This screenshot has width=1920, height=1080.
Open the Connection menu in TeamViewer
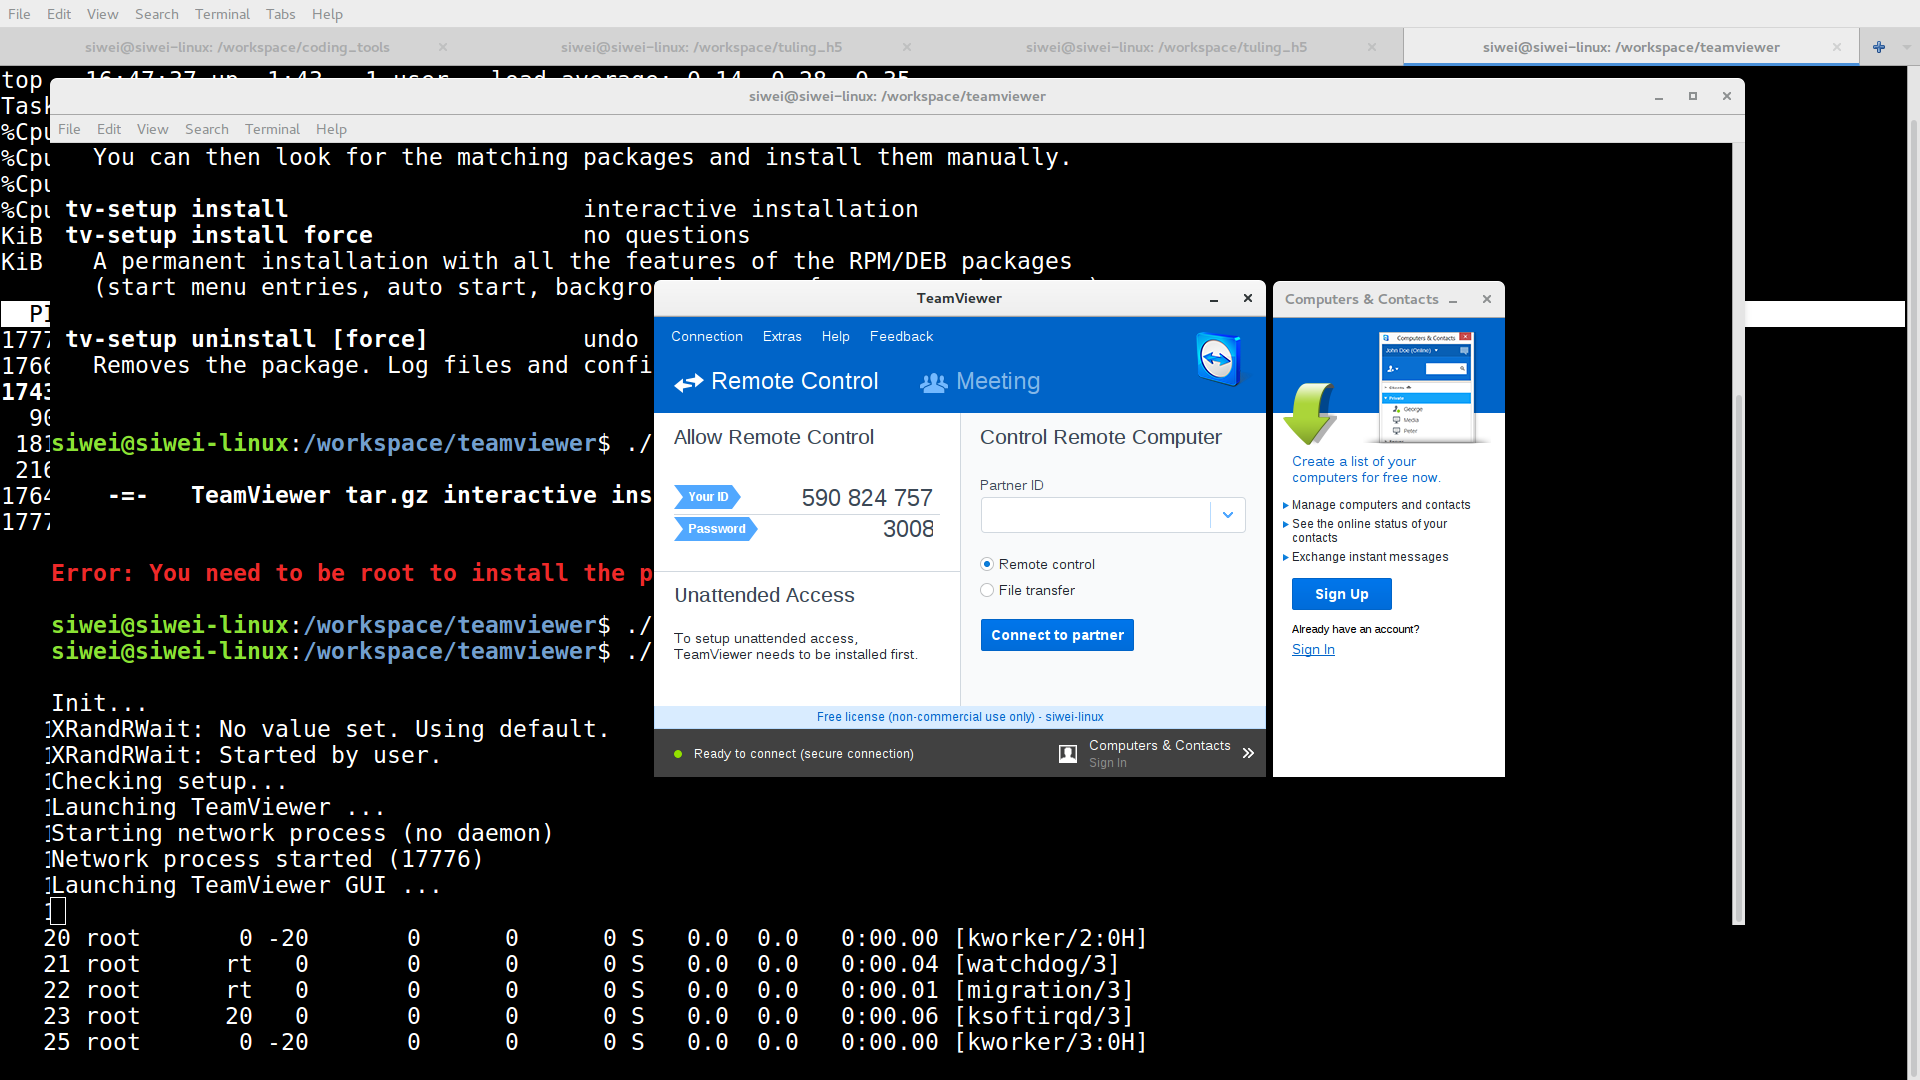pyautogui.click(x=707, y=337)
